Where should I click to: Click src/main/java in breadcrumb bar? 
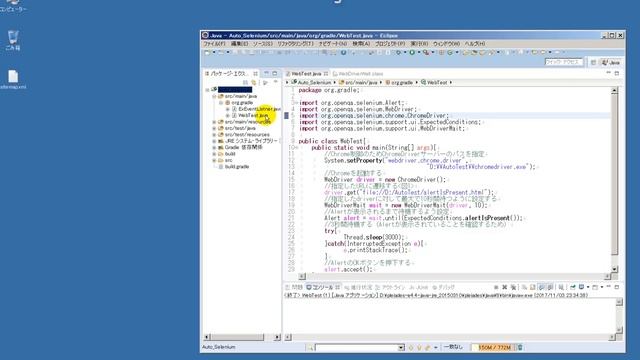click(358, 82)
